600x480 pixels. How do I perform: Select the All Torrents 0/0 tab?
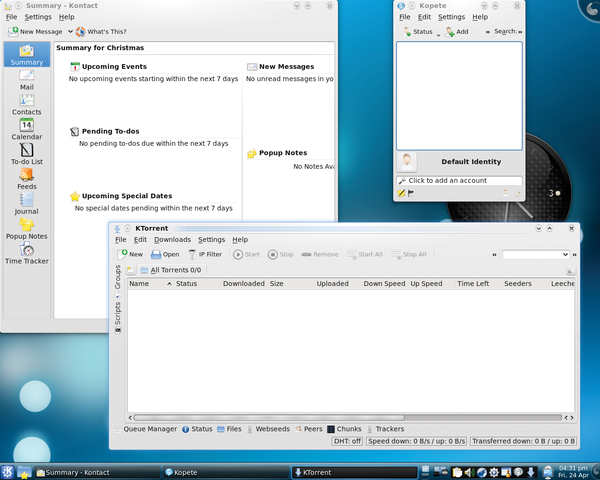click(x=171, y=270)
